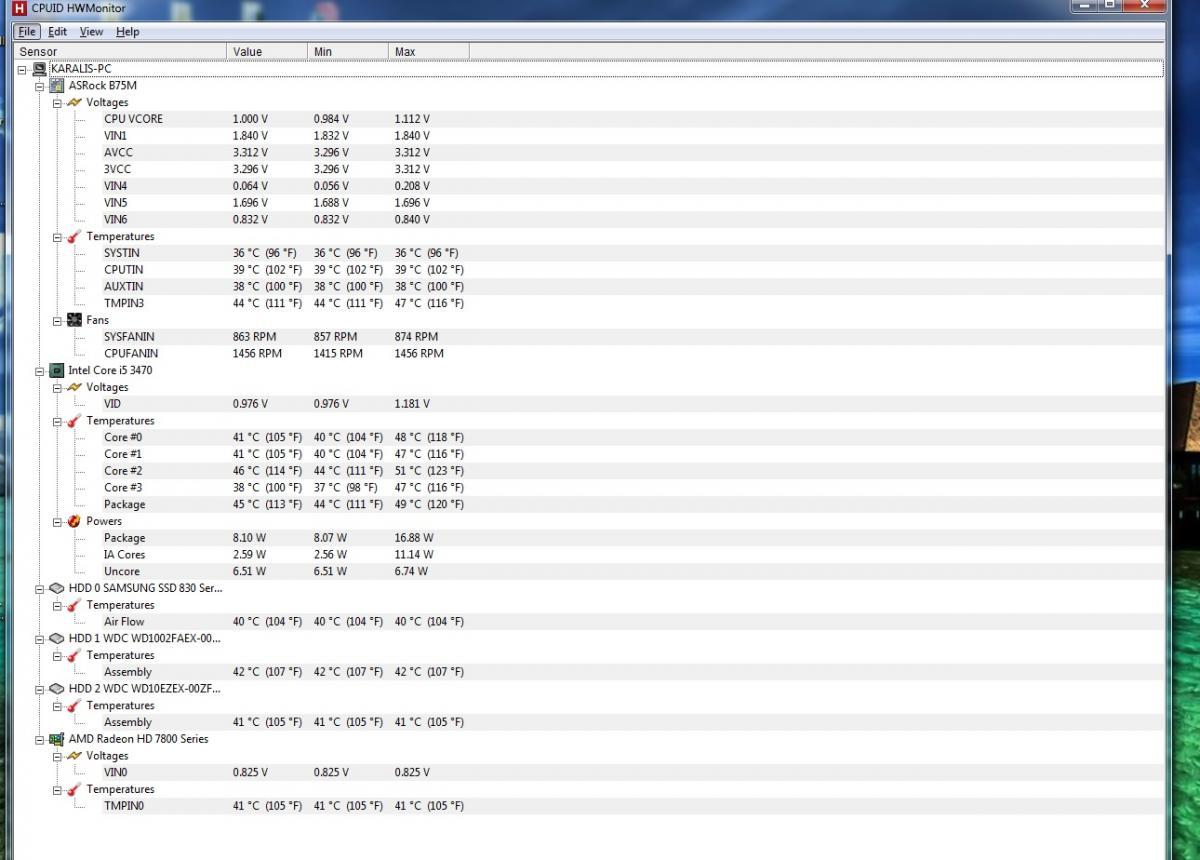
Task: Click the Max column header
Action: [x=429, y=51]
